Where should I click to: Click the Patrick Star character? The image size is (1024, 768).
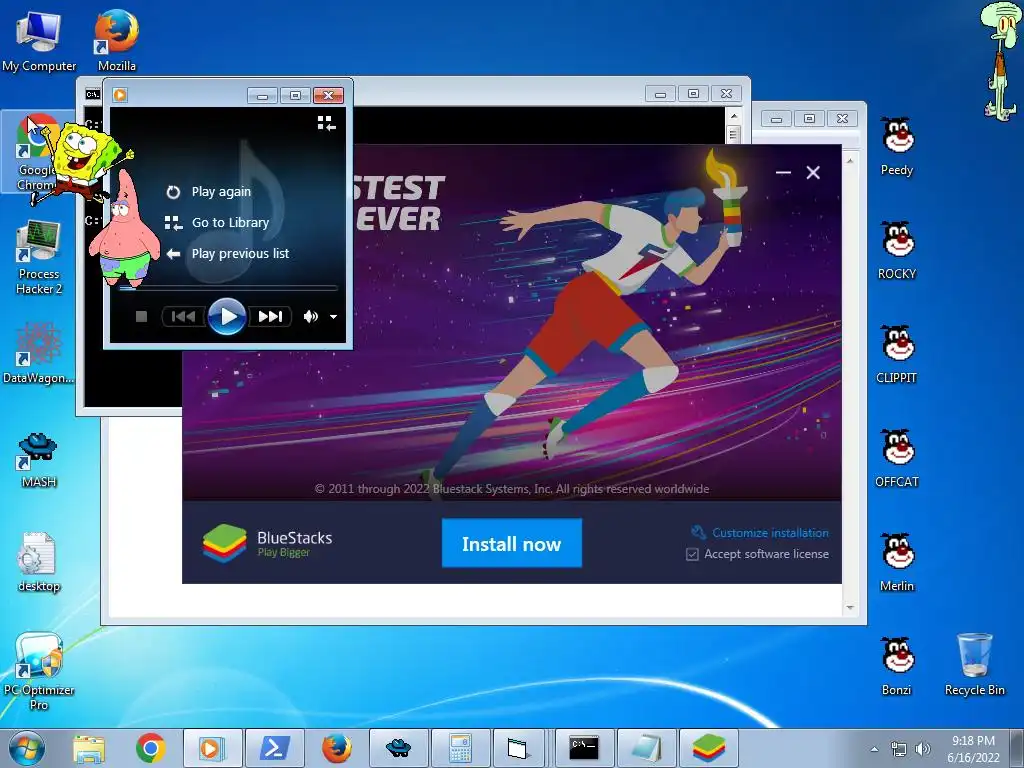(125, 230)
